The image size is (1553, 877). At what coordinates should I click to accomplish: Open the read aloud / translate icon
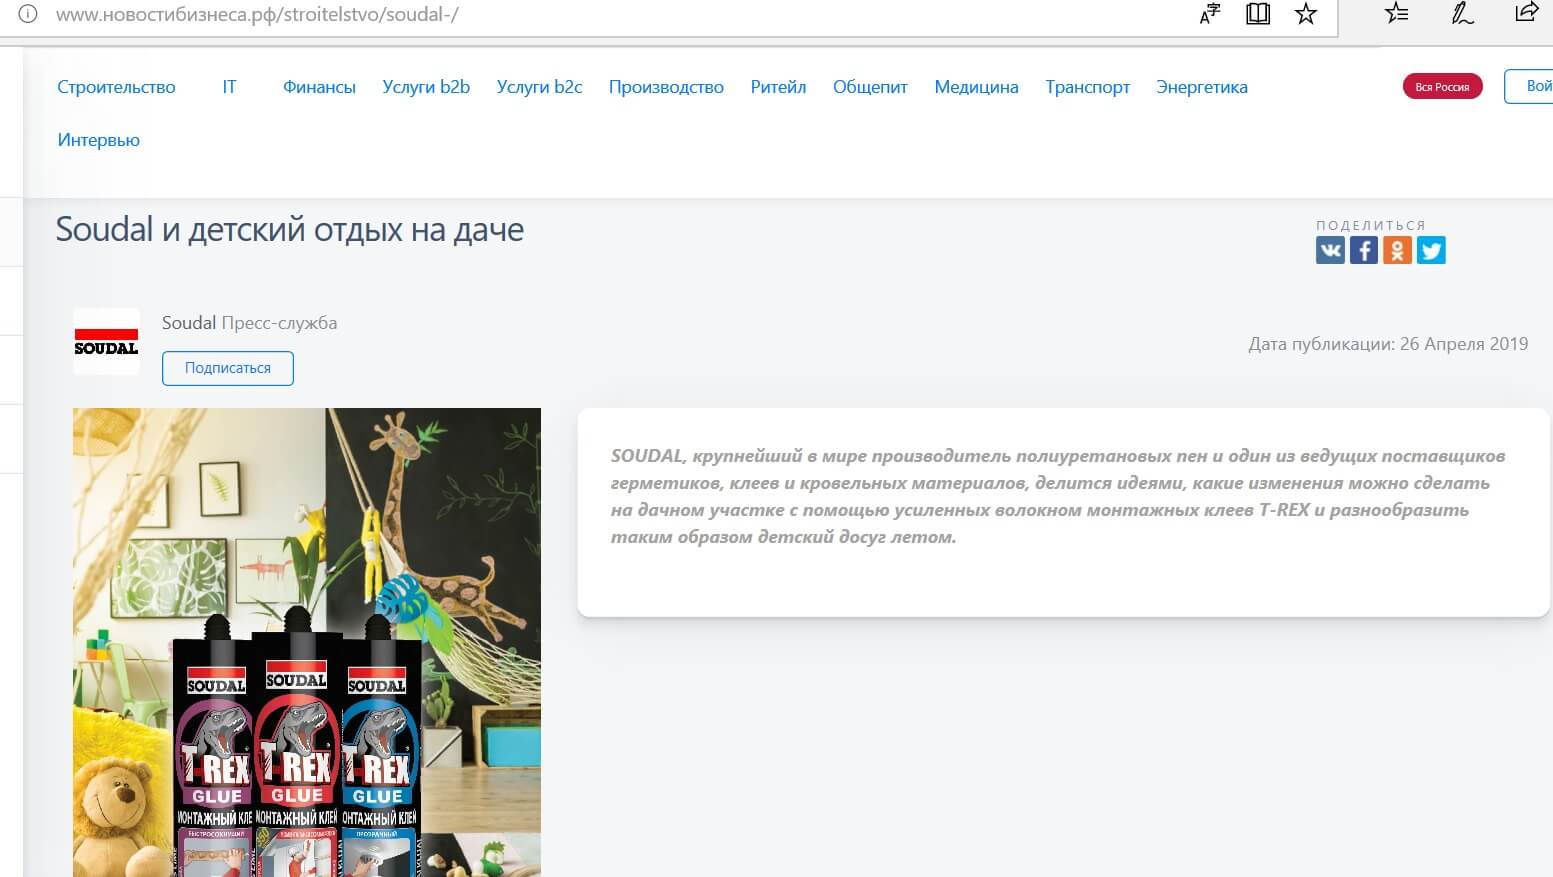(x=1210, y=14)
